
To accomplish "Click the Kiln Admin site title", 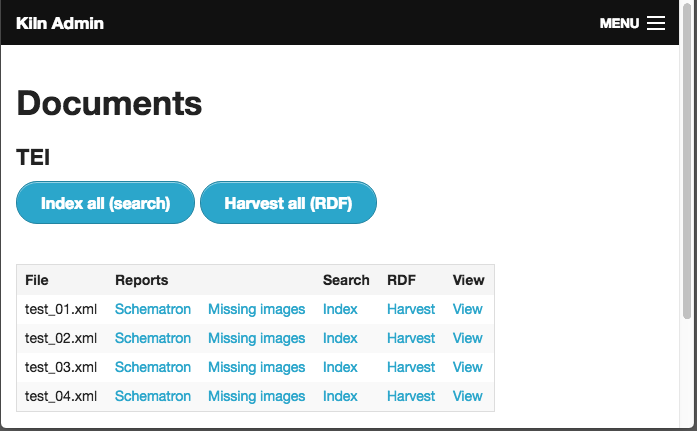I will 60,23.
